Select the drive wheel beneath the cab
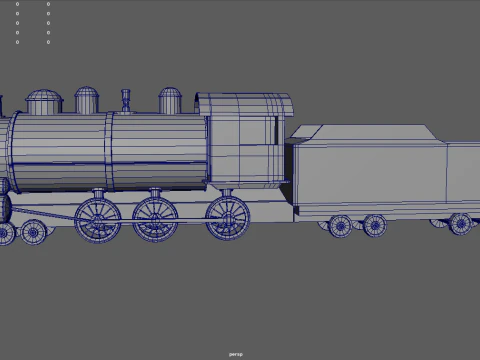Screen dimensions: 480x360 228,218
